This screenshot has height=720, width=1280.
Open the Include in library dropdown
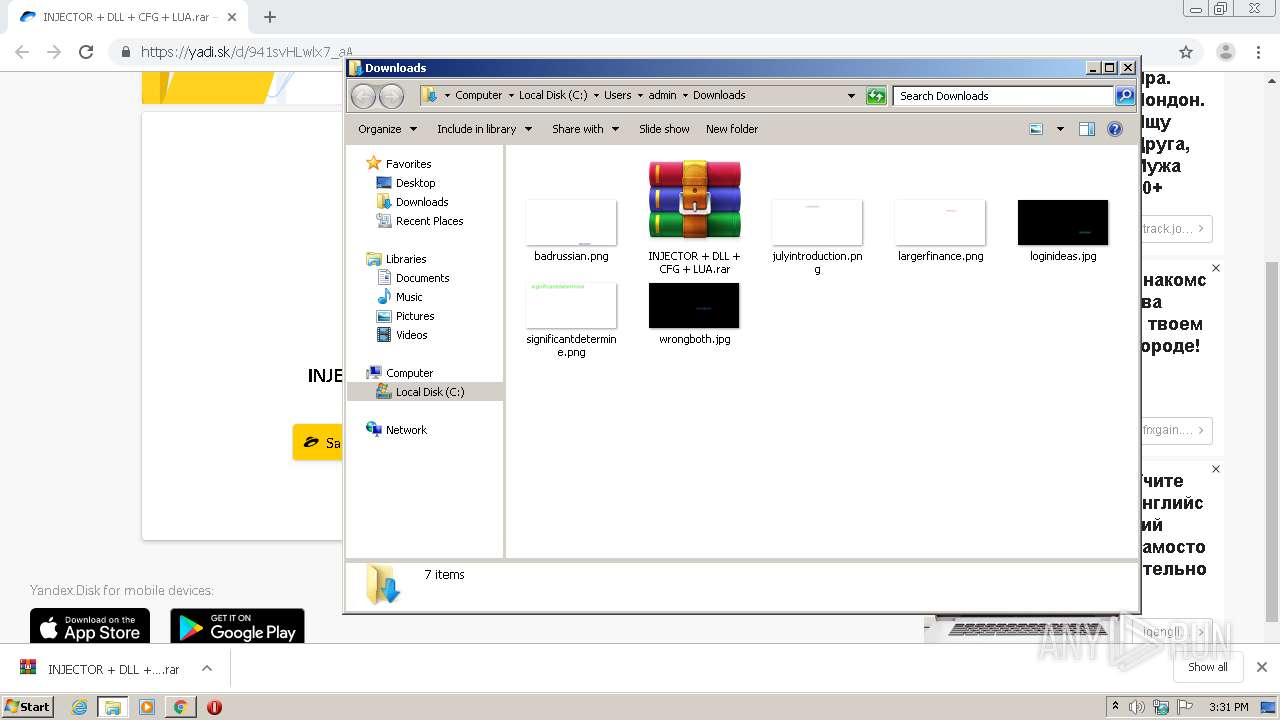pos(484,129)
